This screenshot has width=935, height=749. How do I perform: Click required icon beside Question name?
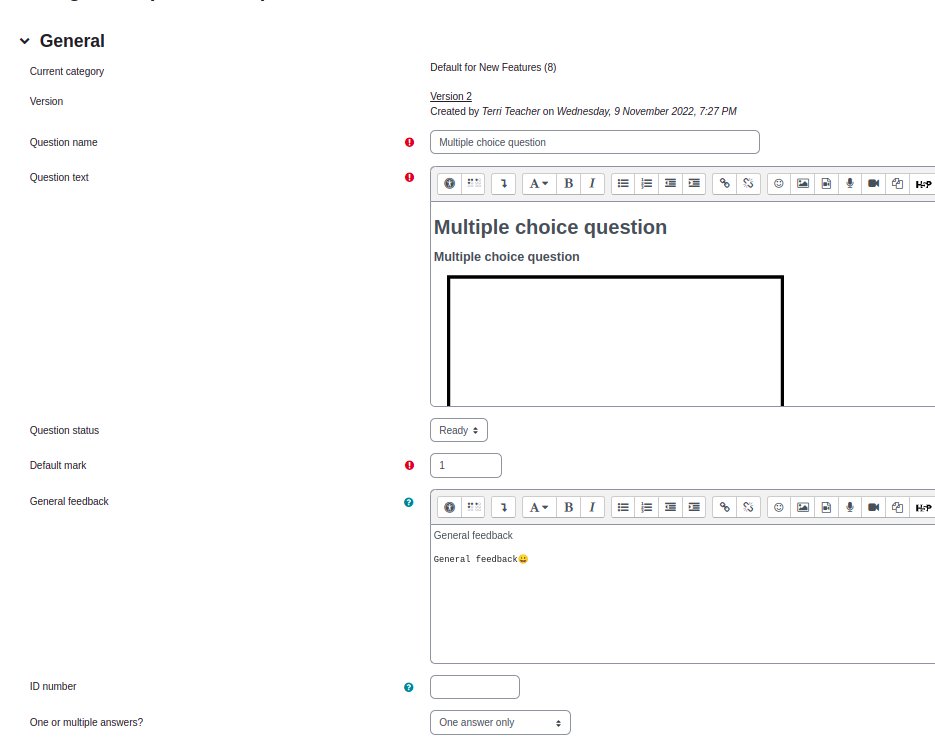pyautogui.click(x=409, y=142)
